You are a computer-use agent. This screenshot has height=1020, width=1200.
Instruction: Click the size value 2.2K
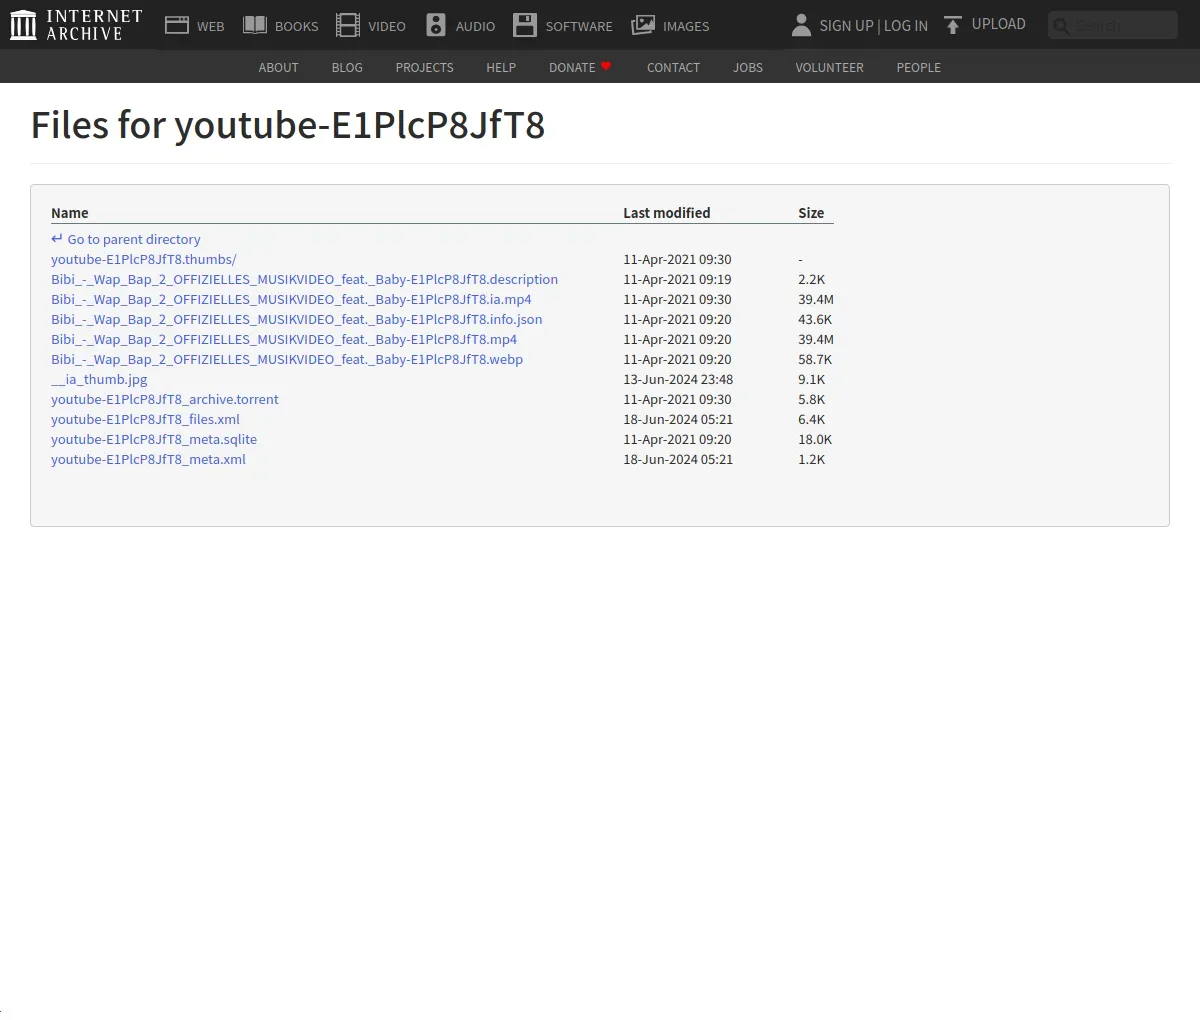812,279
